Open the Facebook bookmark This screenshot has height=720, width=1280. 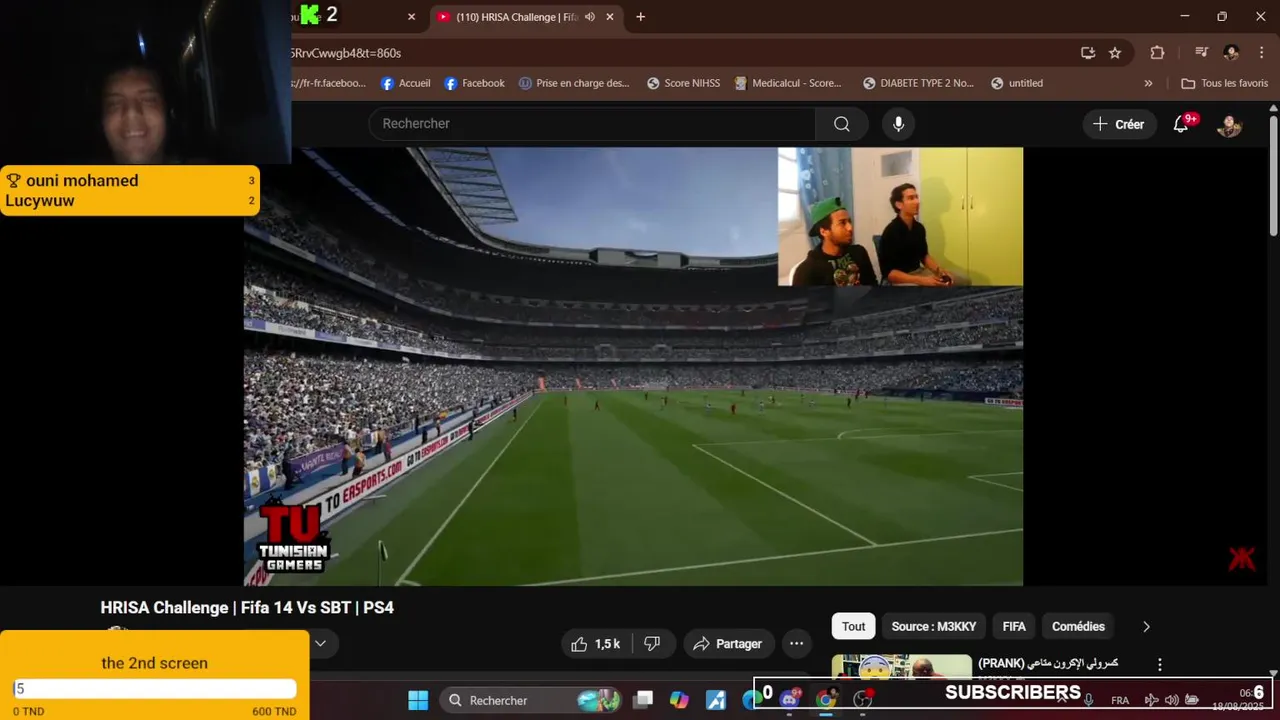click(474, 84)
